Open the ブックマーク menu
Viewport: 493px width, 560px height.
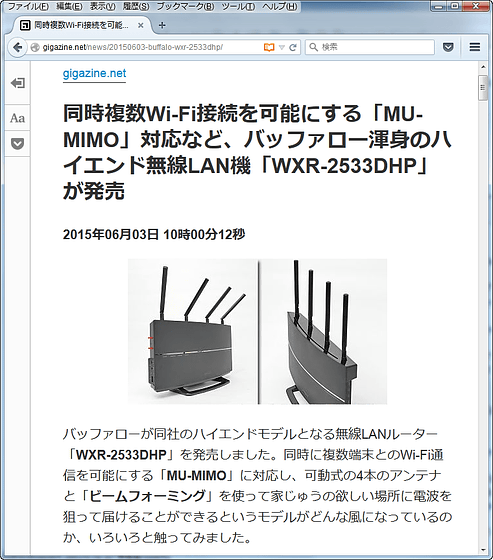[185, 6]
